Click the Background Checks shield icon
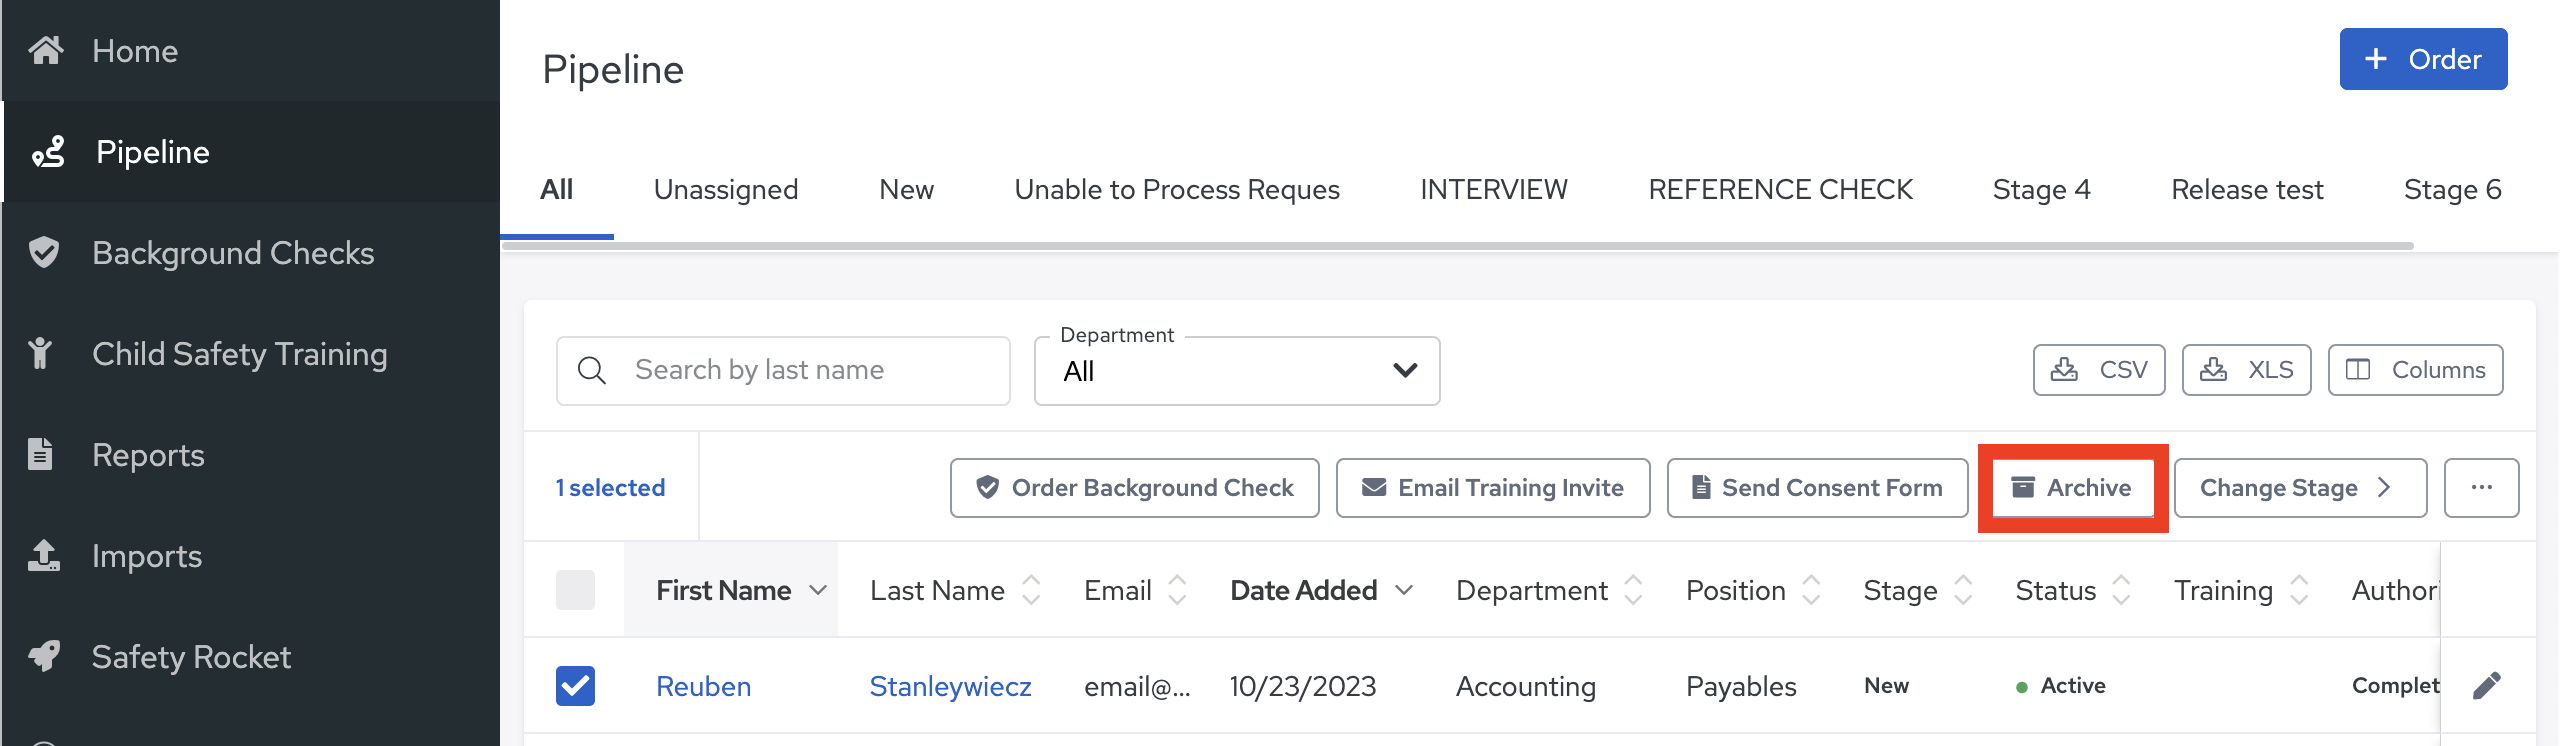Viewport: 2560px width, 746px height. [x=44, y=252]
